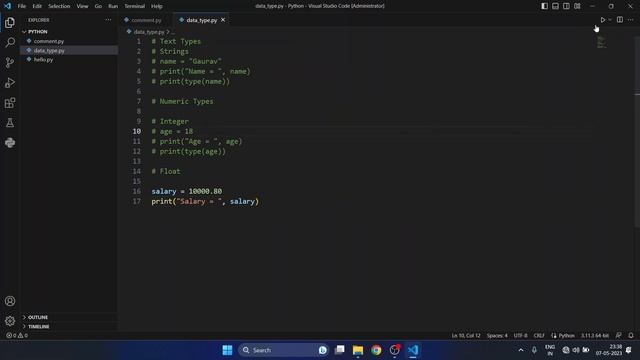Click line 17 print Salary statement
The image size is (640, 360).
point(205,202)
